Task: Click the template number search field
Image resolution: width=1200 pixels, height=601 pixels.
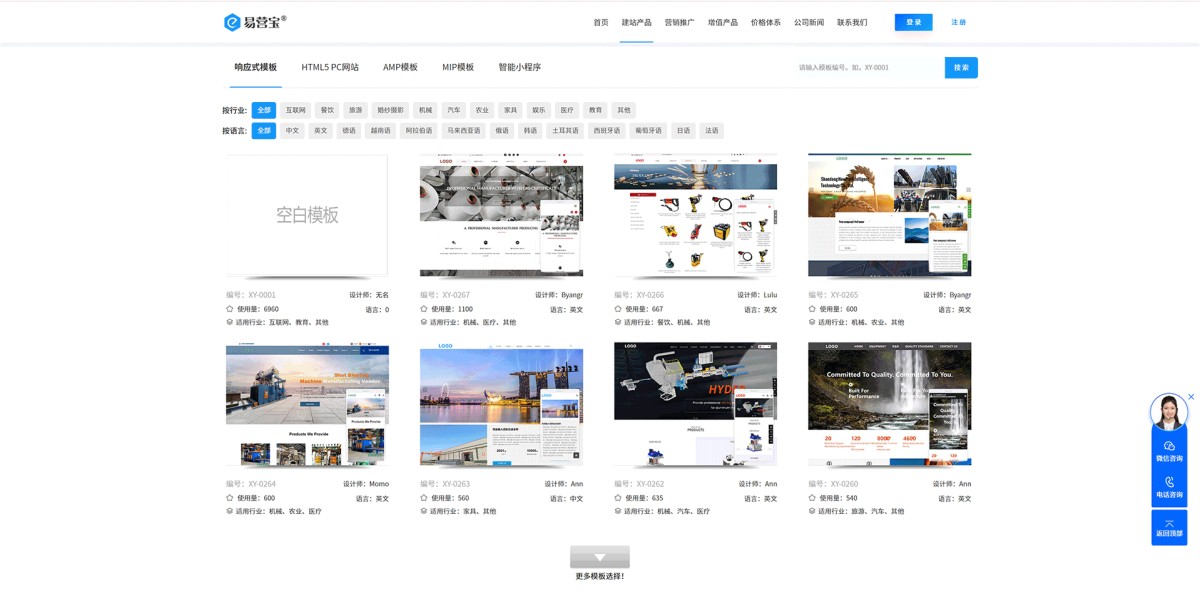Action: (865, 67)
